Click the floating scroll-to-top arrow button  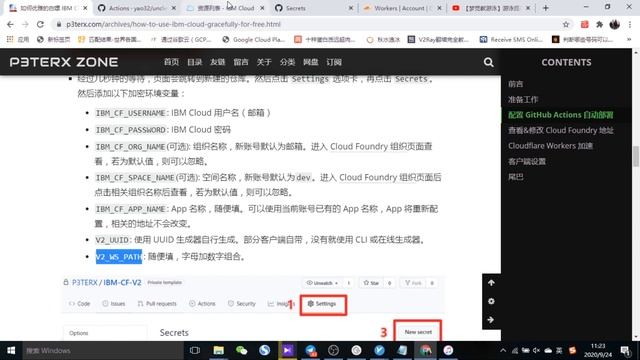click(x=491, y=283)
